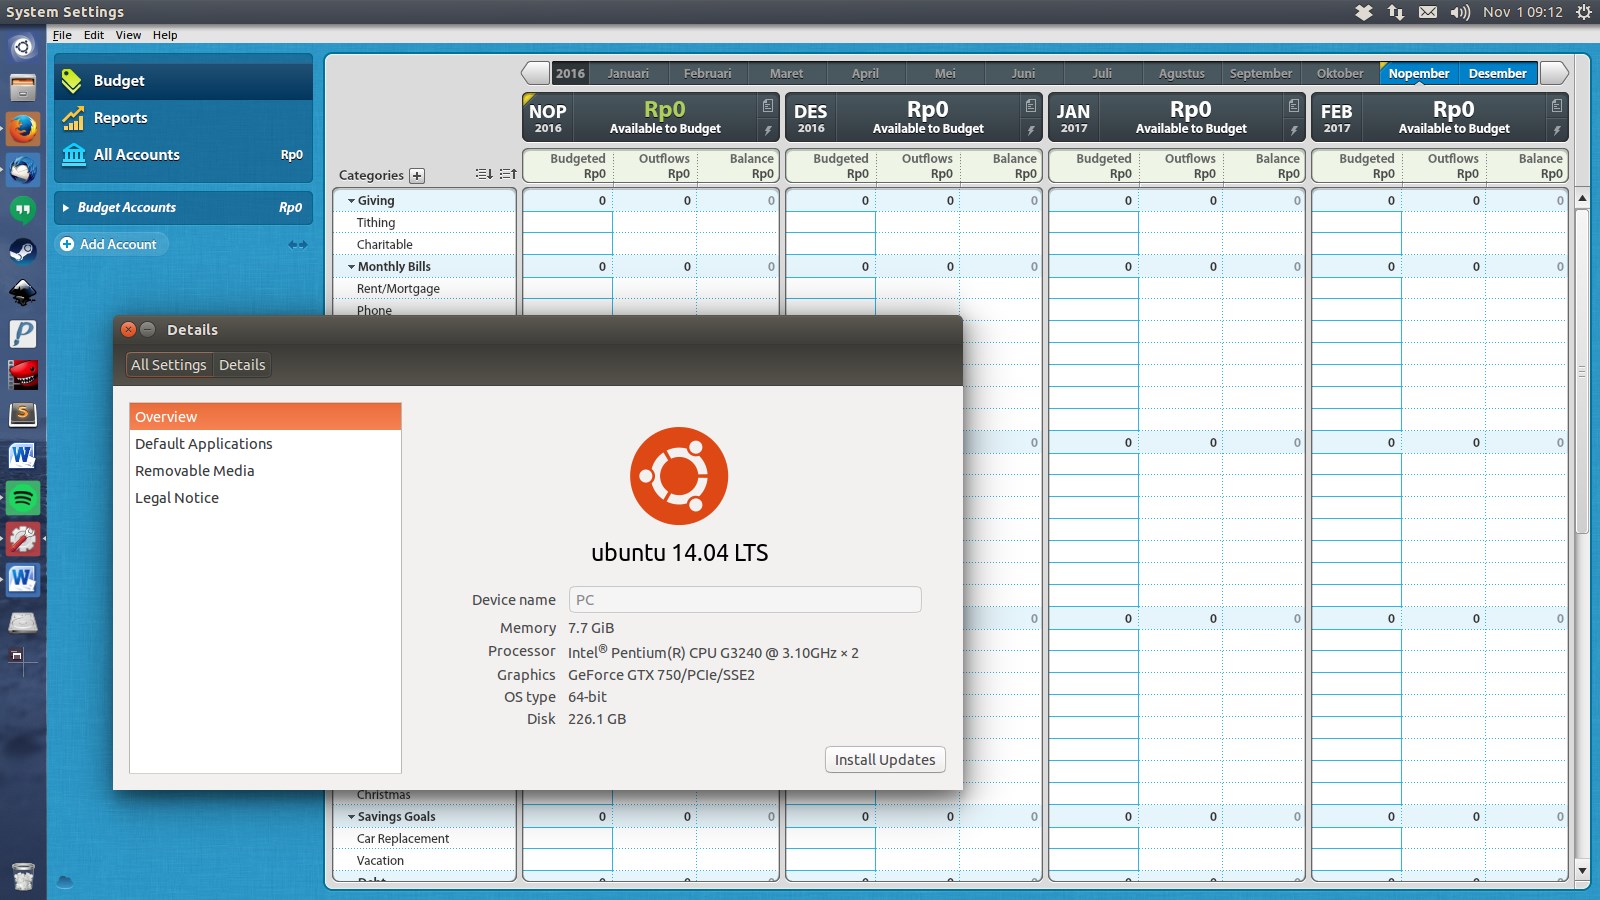Open Steam from the dock
The width and height of the screenshot is (1600, 900).
[23, 251]
